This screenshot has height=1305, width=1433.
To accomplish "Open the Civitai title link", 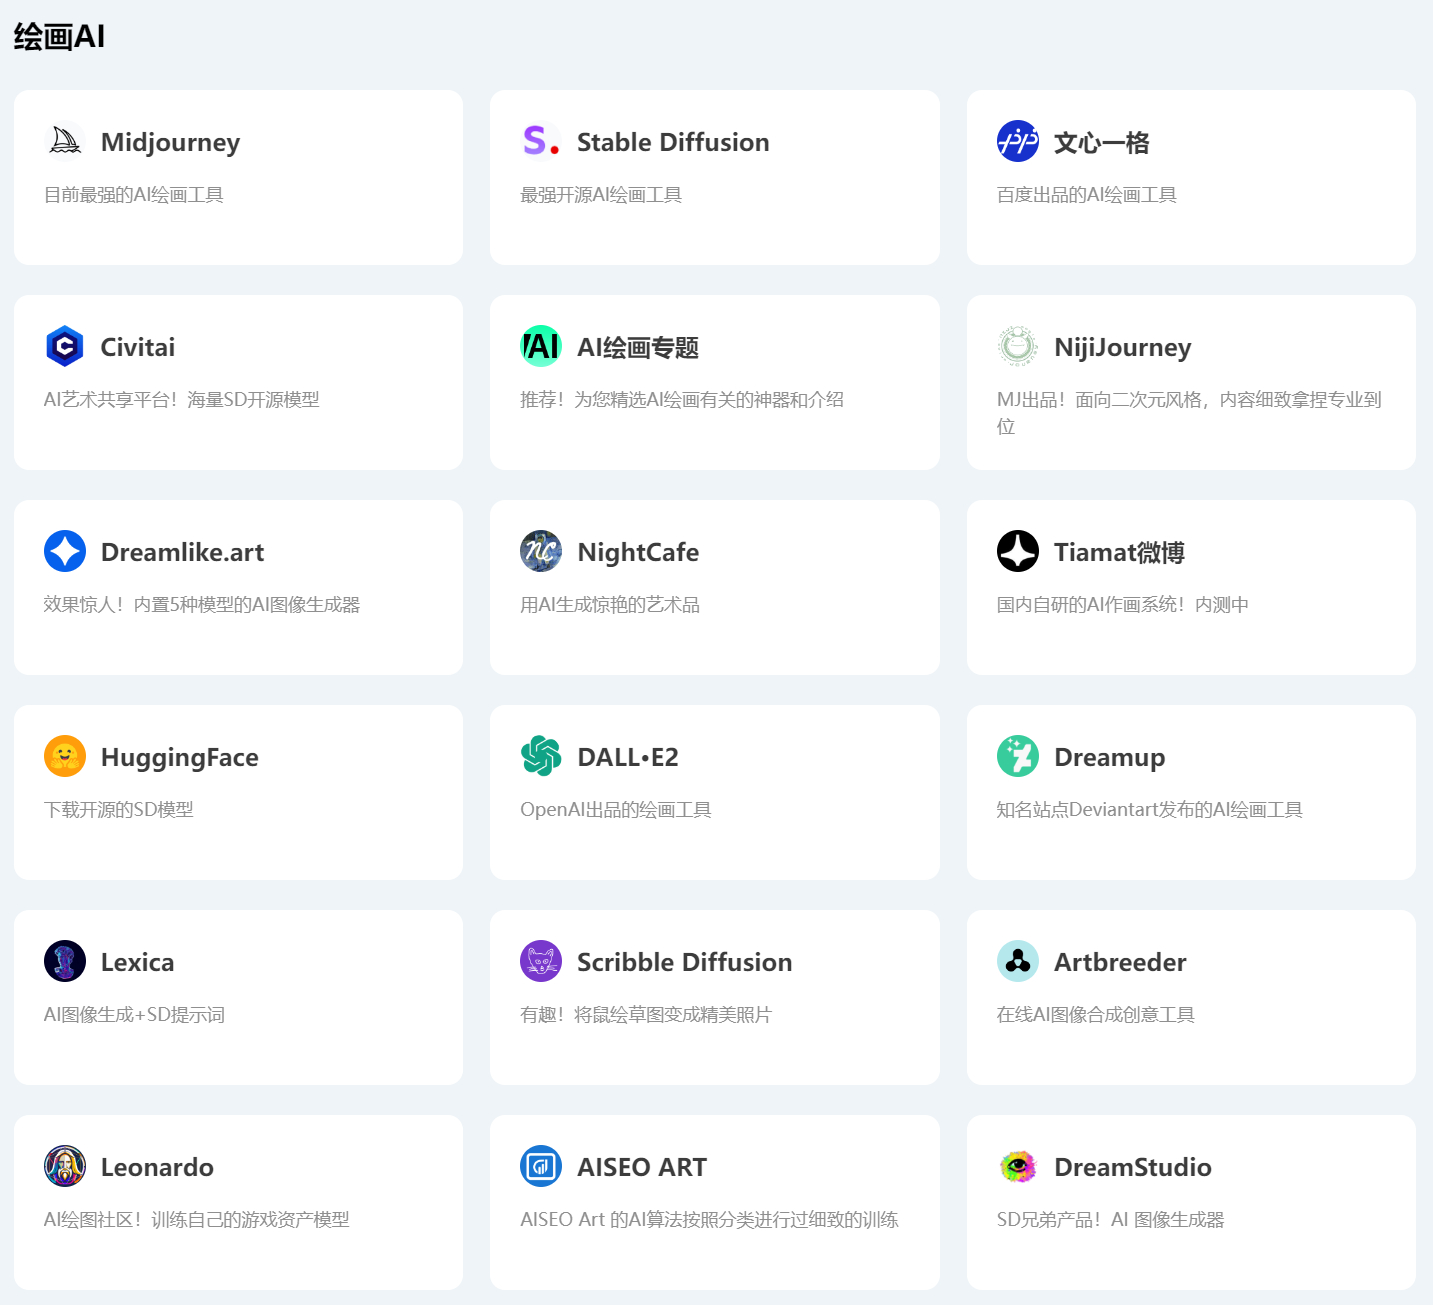I will (138, 347).
